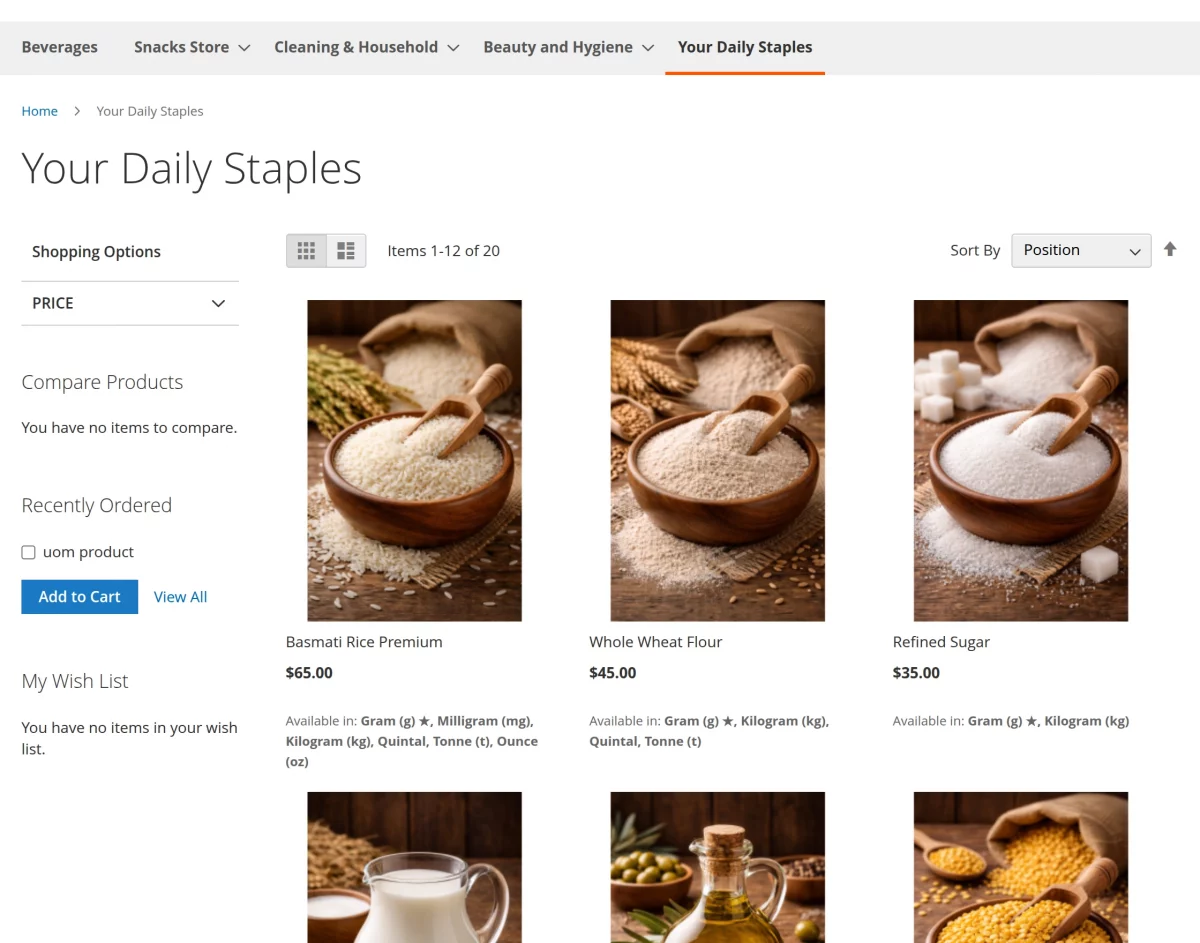Select the olive oil product thumbnail

[717, 868]
